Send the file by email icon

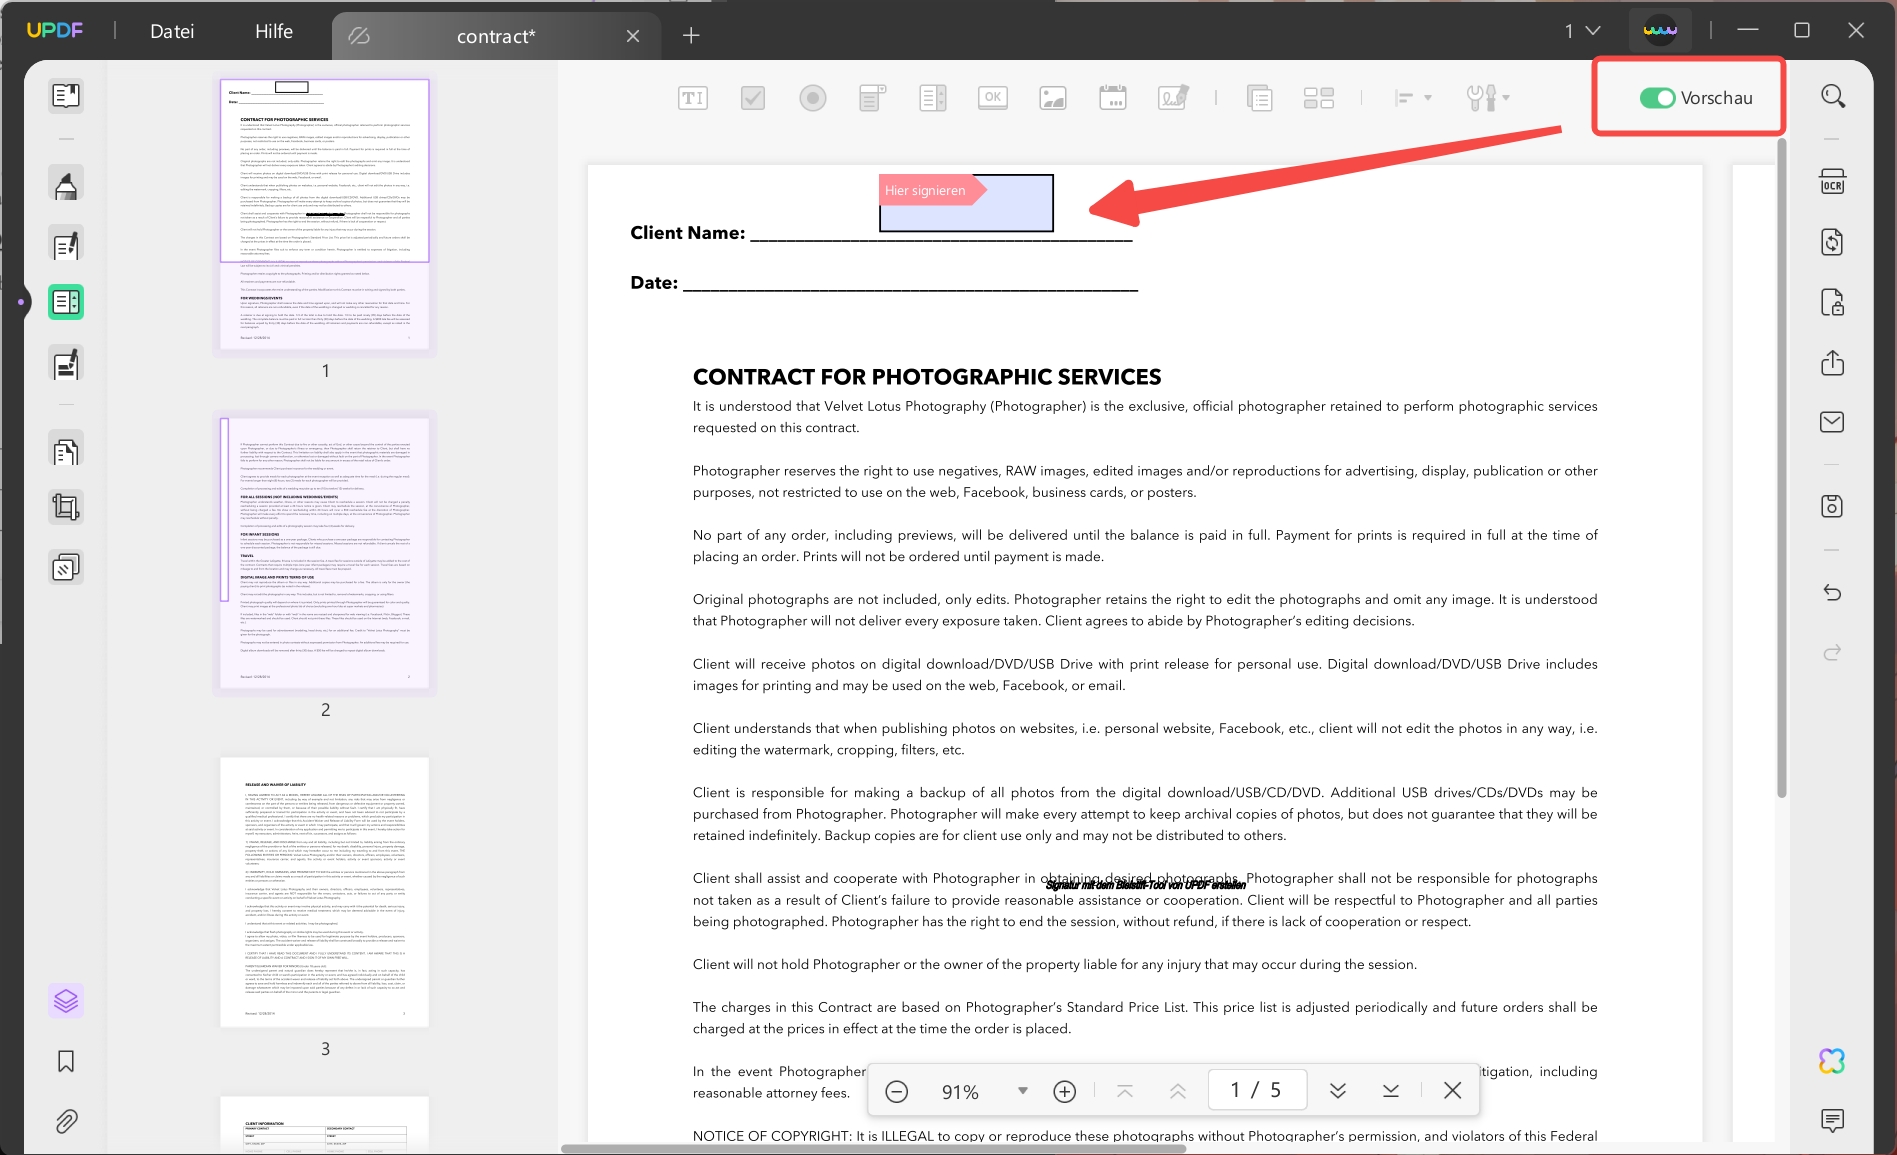pyautogui.click(x=1832, y=422)
